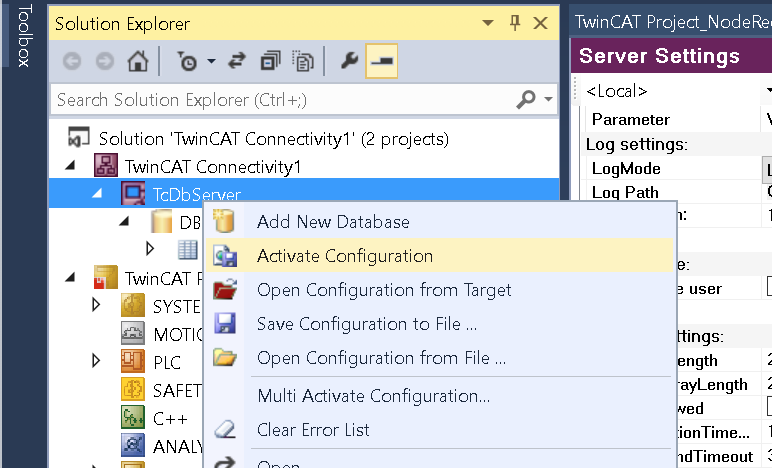Select Solution 'TwinCAT Connectivity1' root node
Screen dimensions: 772x468
pos(273,139)
